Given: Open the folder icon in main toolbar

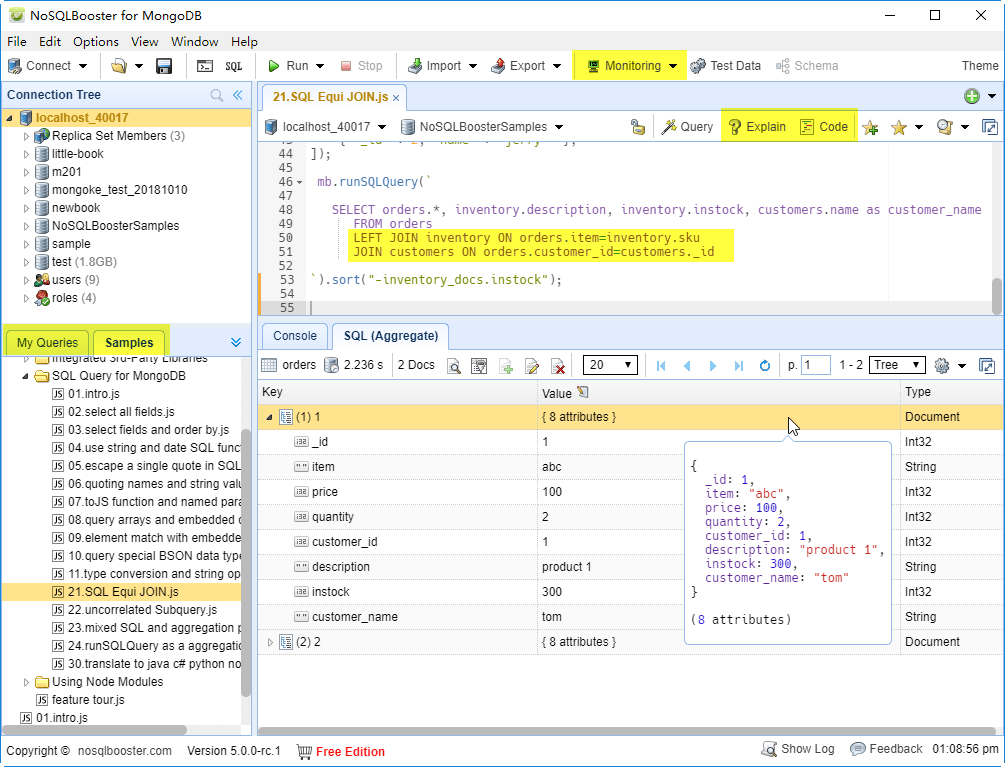Looking at the screenshot, I should pos(119,66).
